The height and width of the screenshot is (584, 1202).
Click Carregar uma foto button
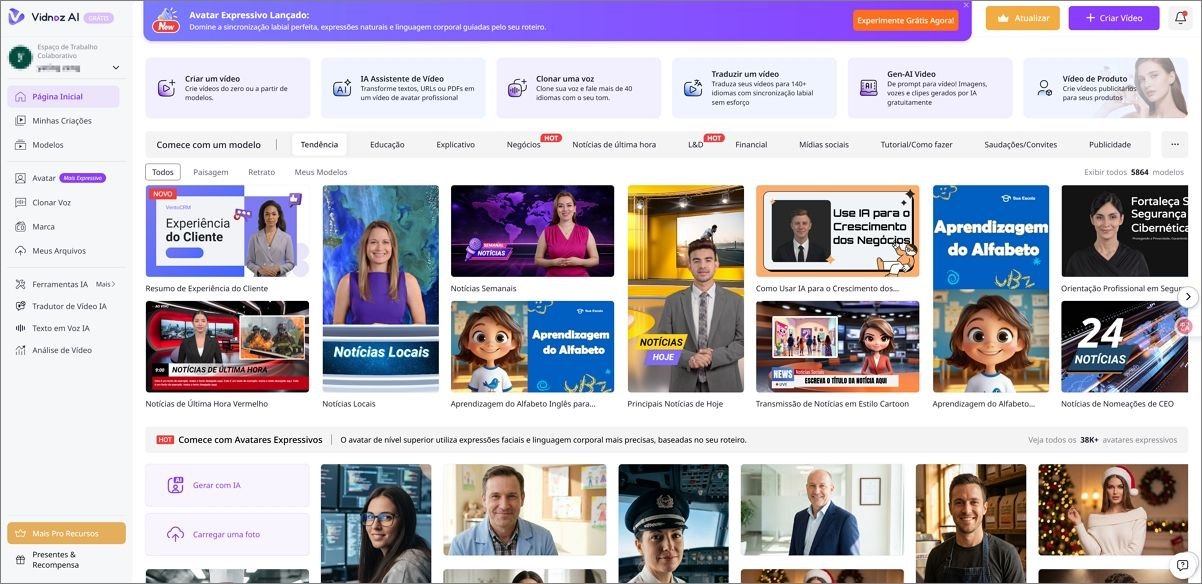[227, 534]
